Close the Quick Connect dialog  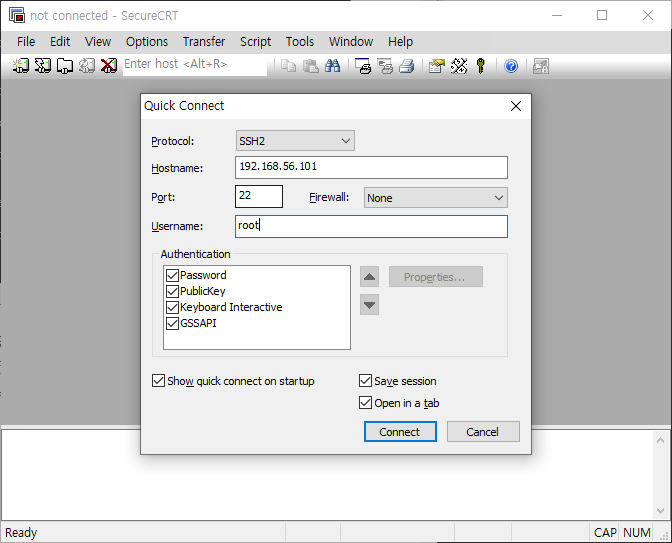516,106
